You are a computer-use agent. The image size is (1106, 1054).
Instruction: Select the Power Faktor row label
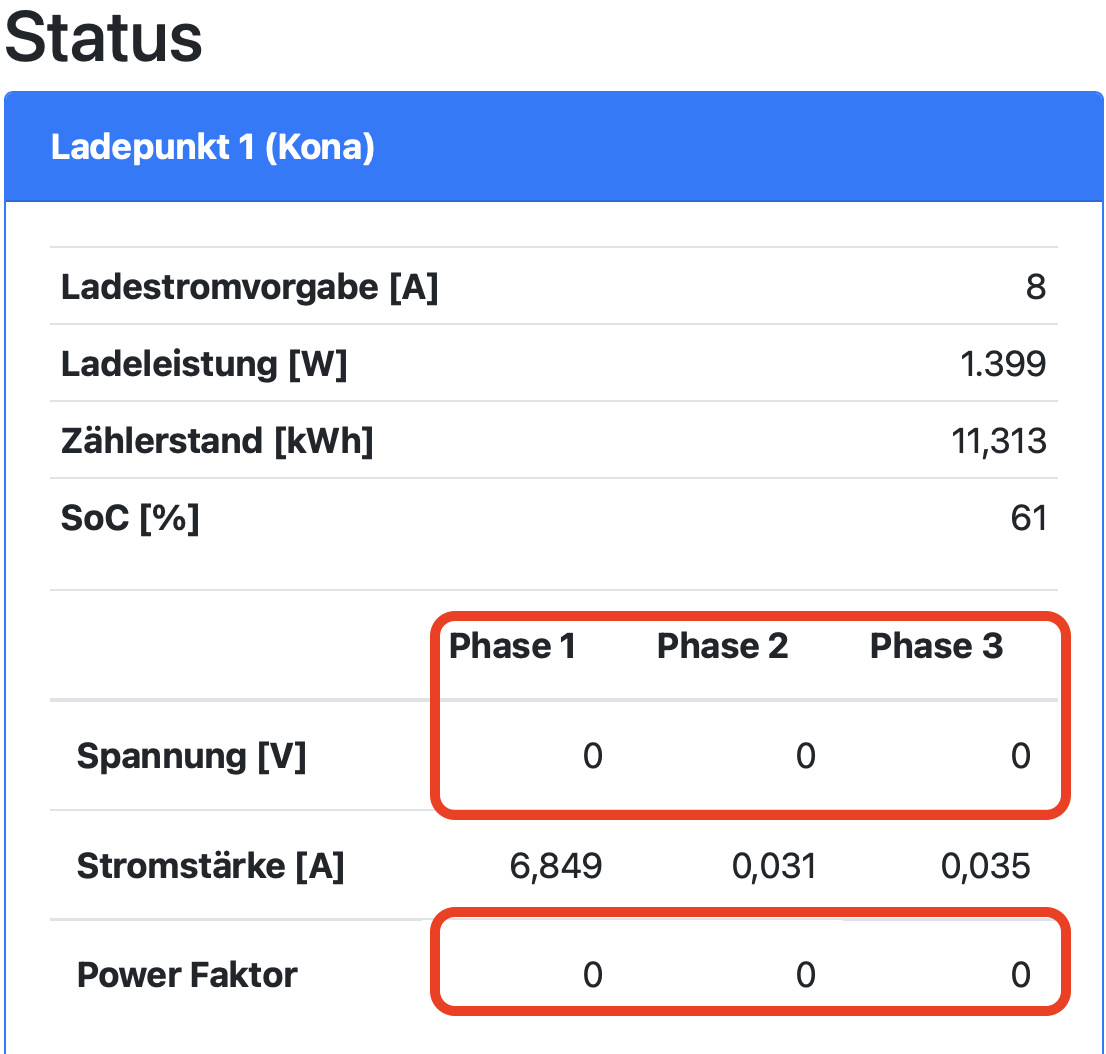187,974
